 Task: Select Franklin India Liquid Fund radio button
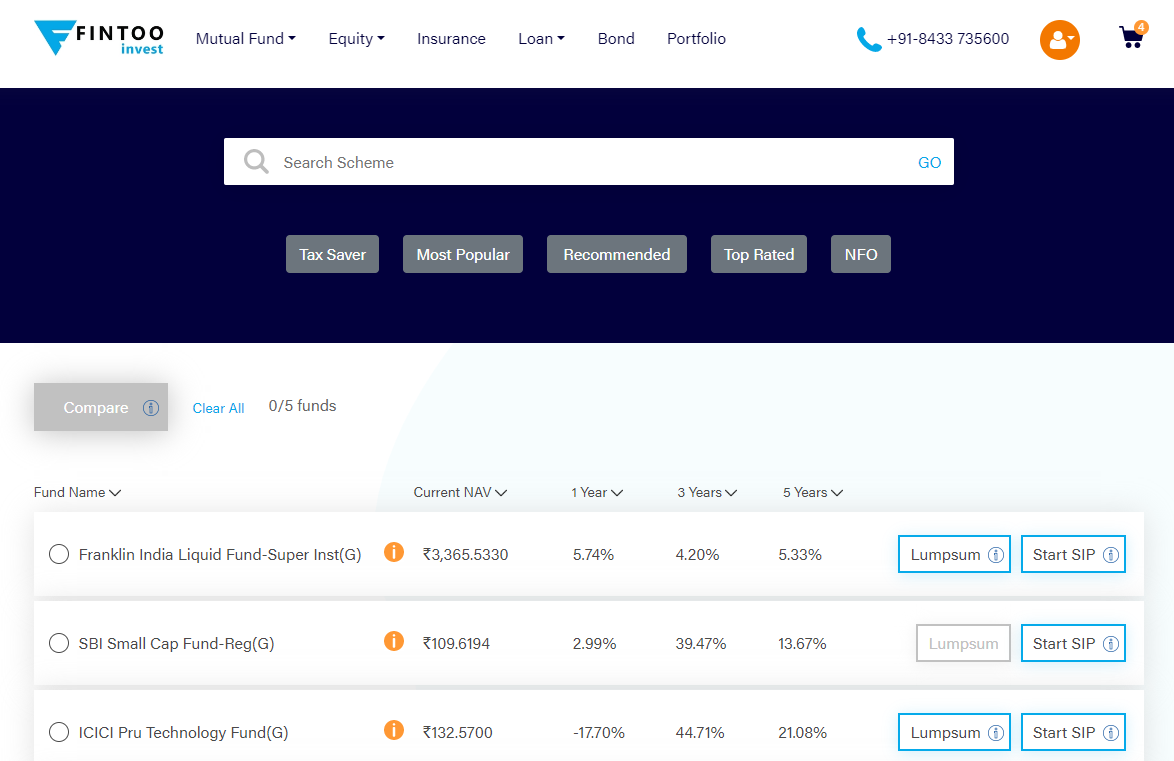coord(59,554)
